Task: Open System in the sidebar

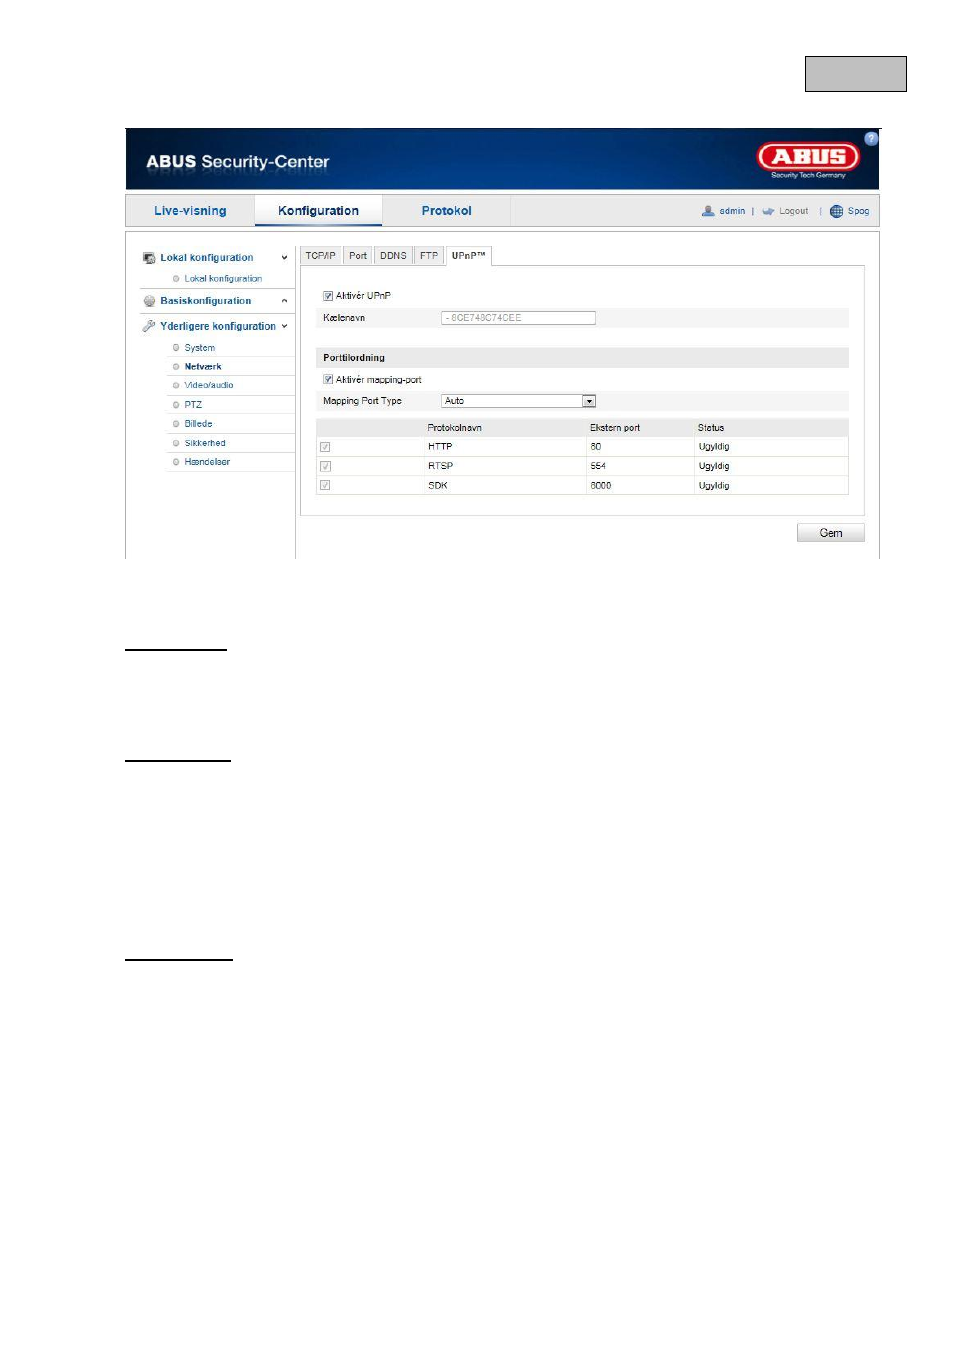Action: pyautogui.click(x=200, y=348)
